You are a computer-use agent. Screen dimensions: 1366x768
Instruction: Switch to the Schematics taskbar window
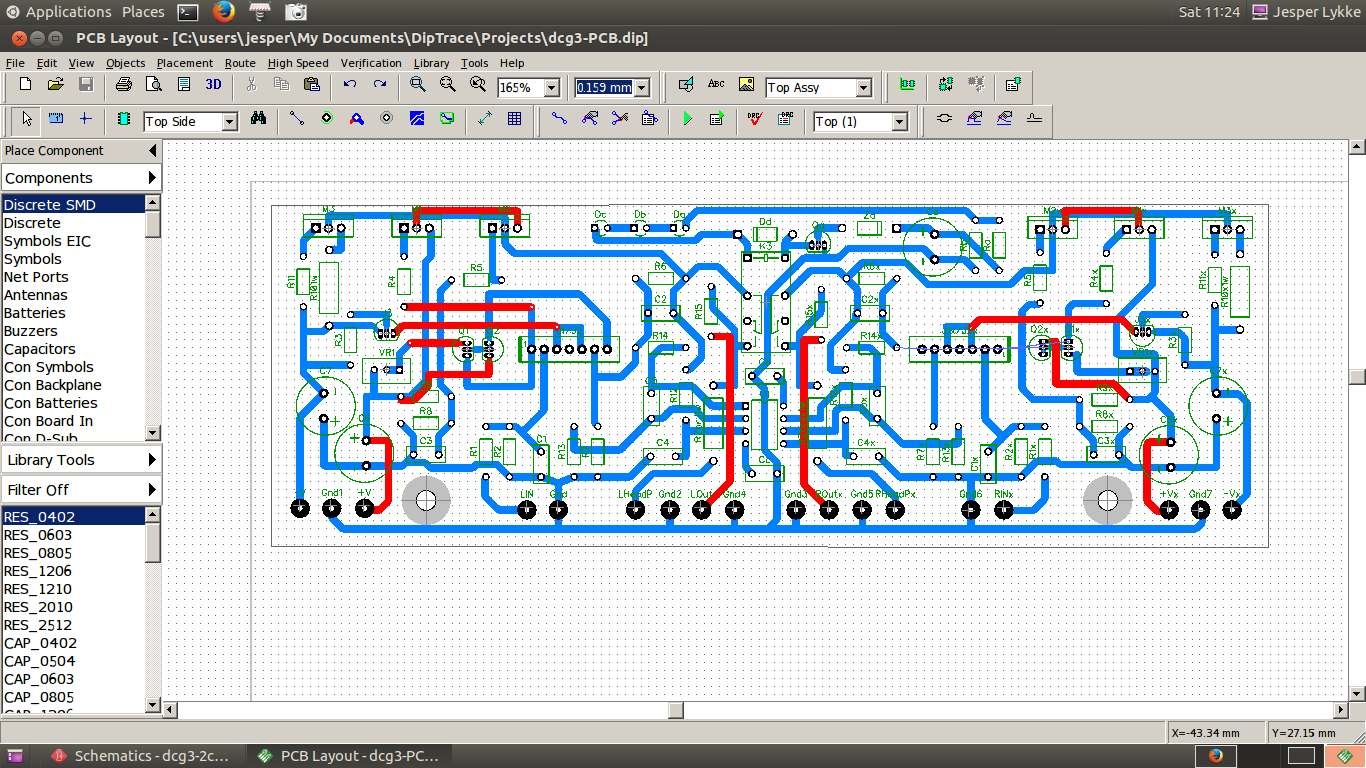tap(140, 756)
